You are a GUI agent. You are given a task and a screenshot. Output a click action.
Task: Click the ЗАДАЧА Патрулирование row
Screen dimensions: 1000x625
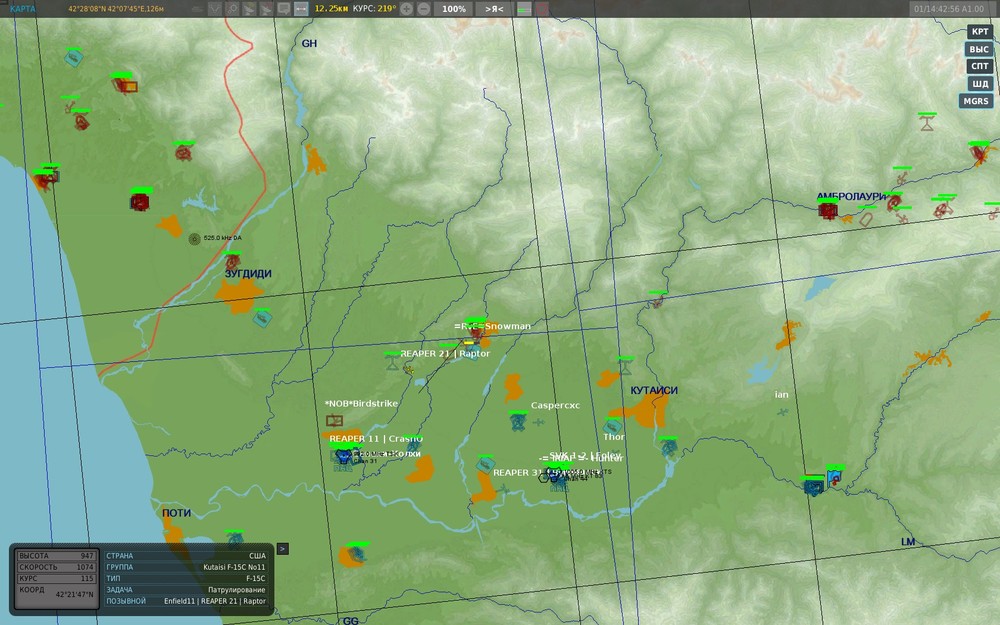pyautogui.click(x=186, y=590)
